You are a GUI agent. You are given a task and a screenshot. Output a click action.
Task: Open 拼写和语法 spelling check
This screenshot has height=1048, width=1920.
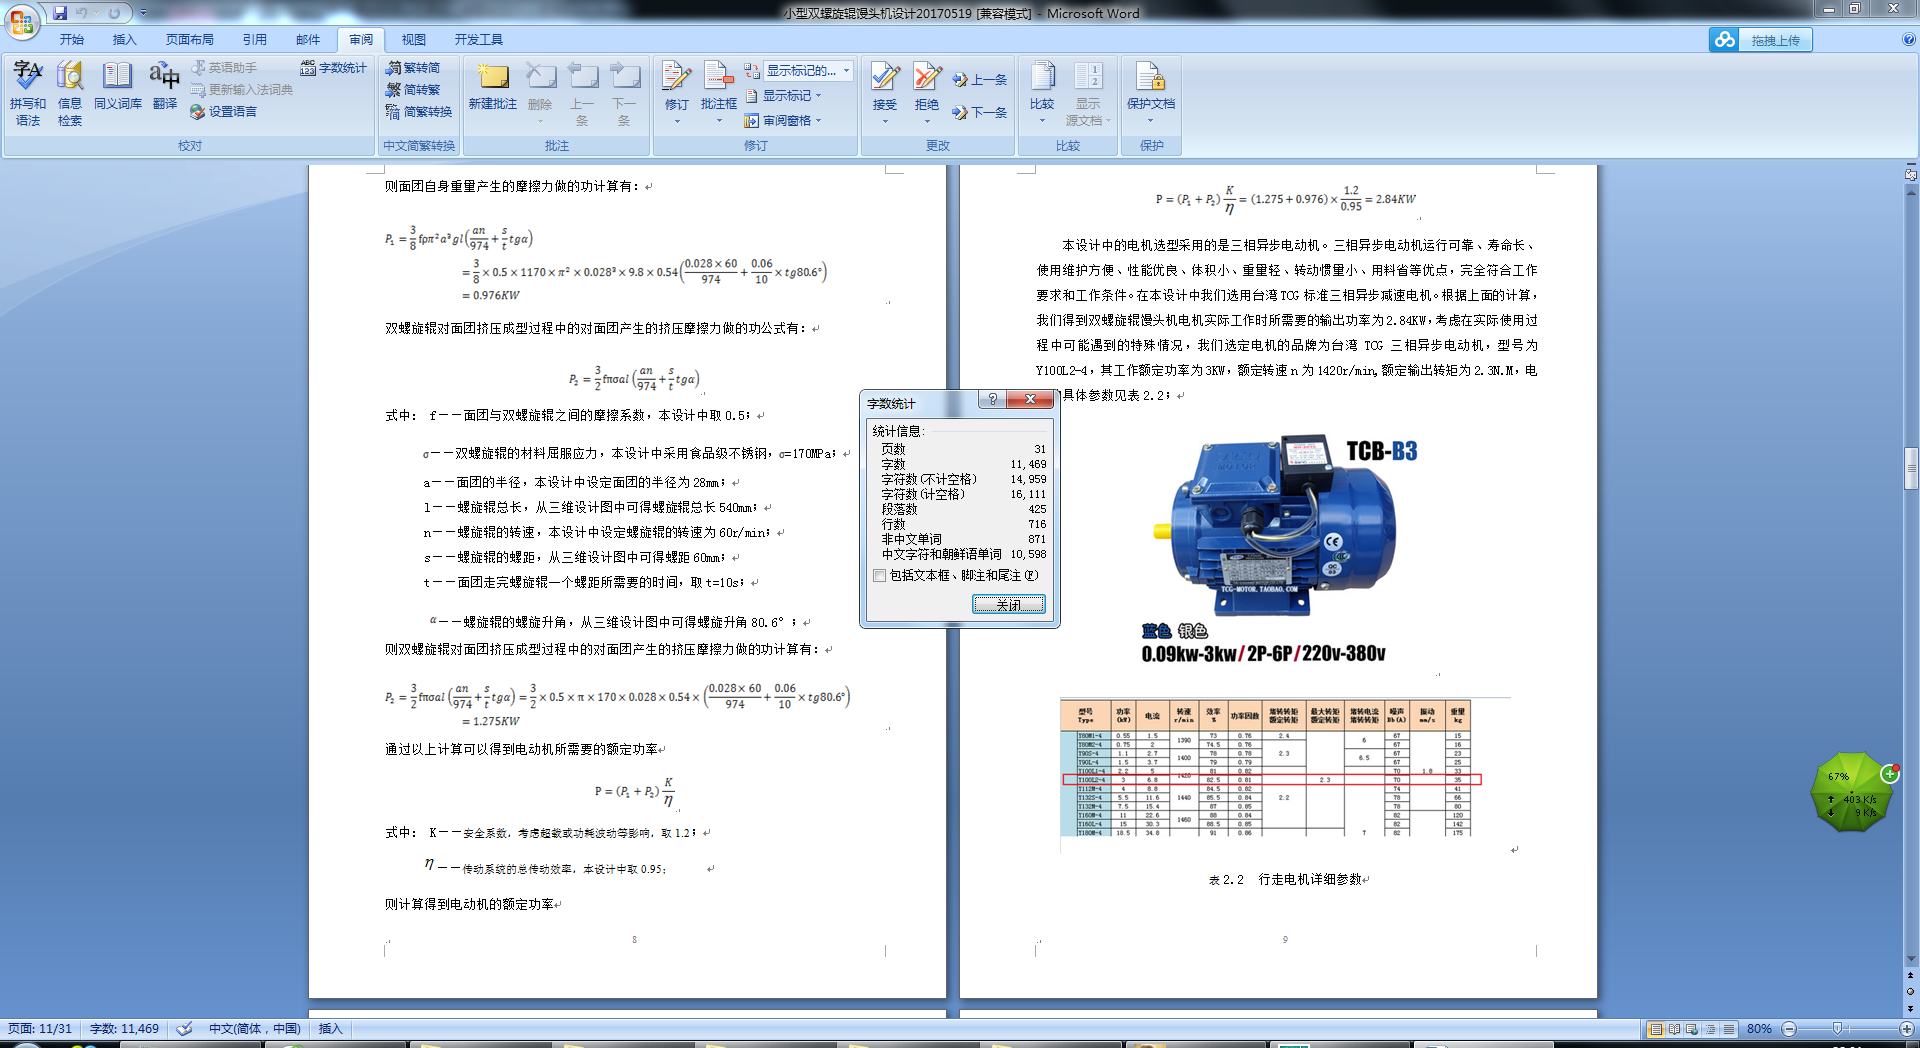[x=28, y=92]
